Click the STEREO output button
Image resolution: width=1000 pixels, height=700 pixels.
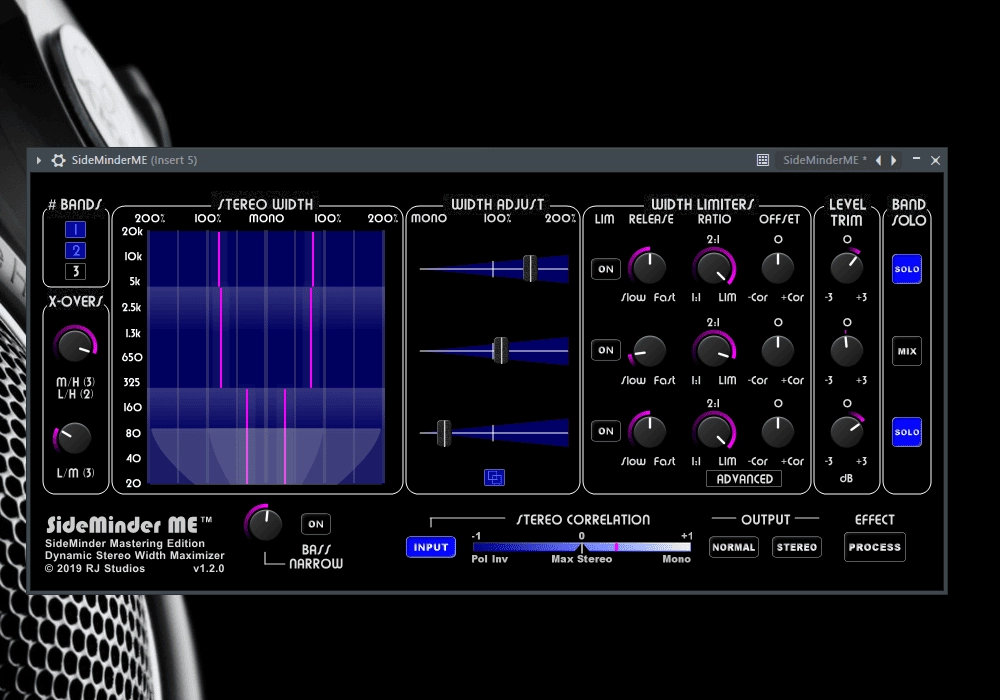(x=797, y=547)
